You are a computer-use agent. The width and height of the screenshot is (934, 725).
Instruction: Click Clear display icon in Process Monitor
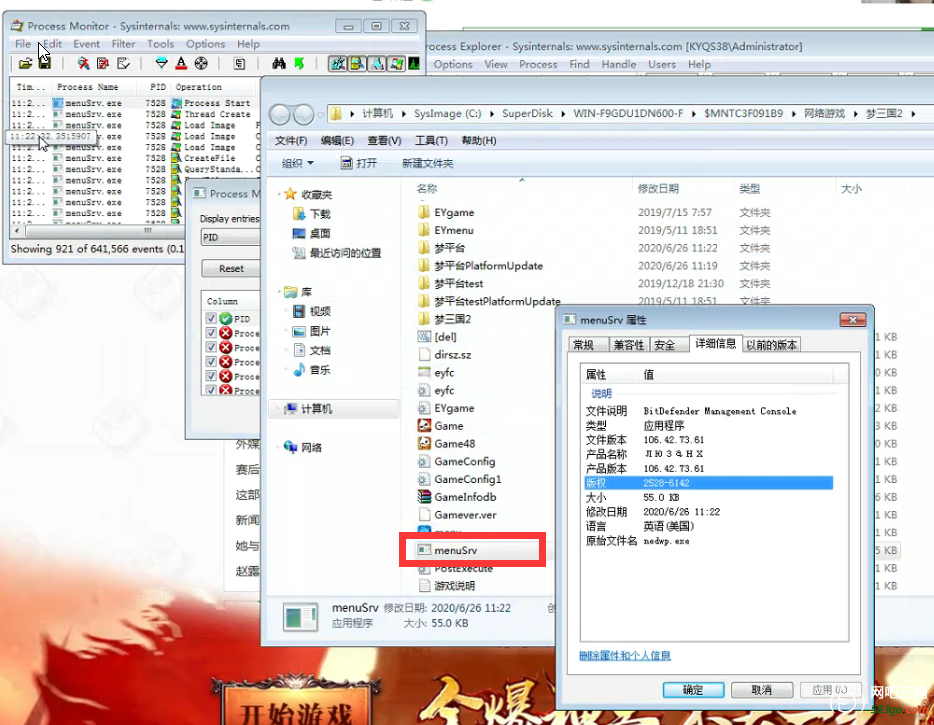click(x=123, y=63)
